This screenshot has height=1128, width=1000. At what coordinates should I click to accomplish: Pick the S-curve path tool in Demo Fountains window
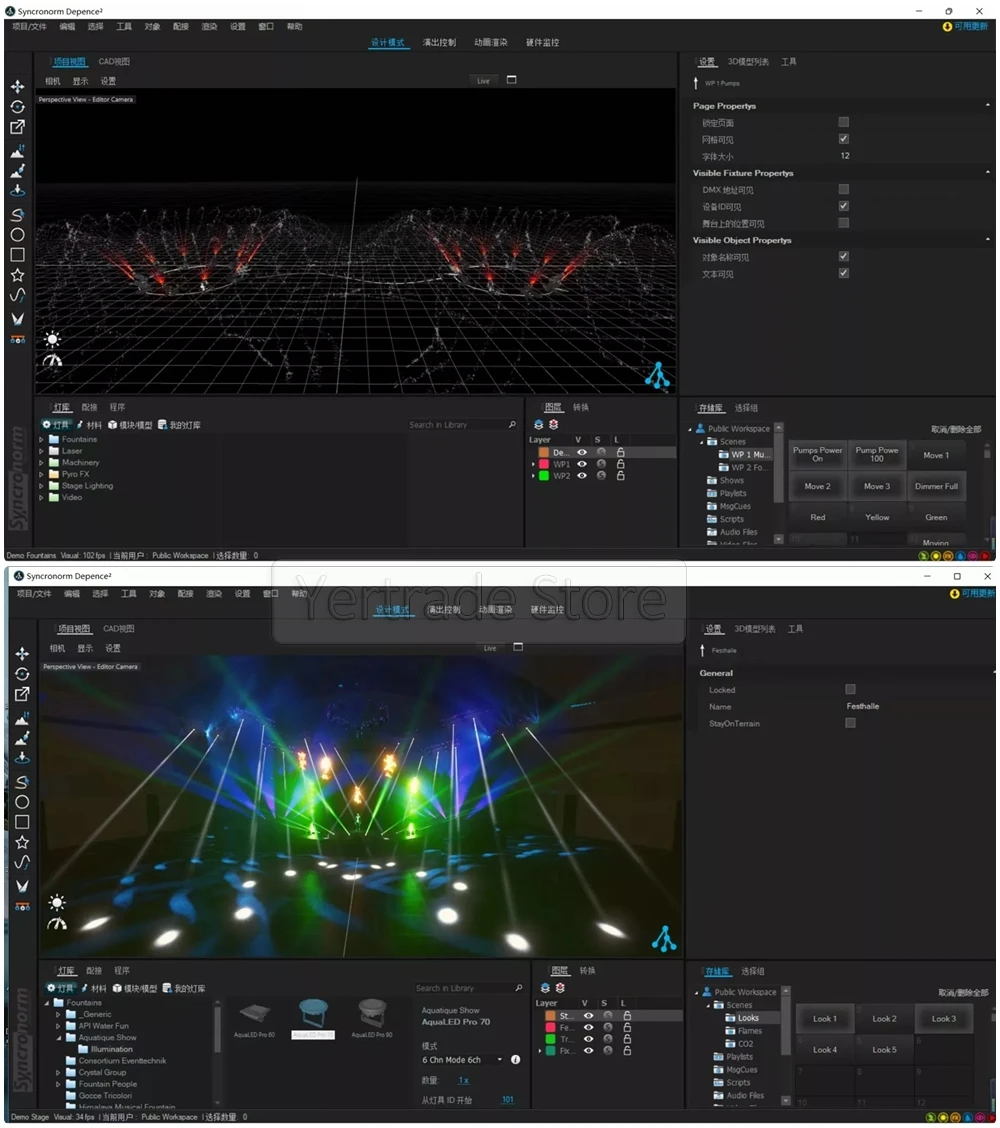17,214
